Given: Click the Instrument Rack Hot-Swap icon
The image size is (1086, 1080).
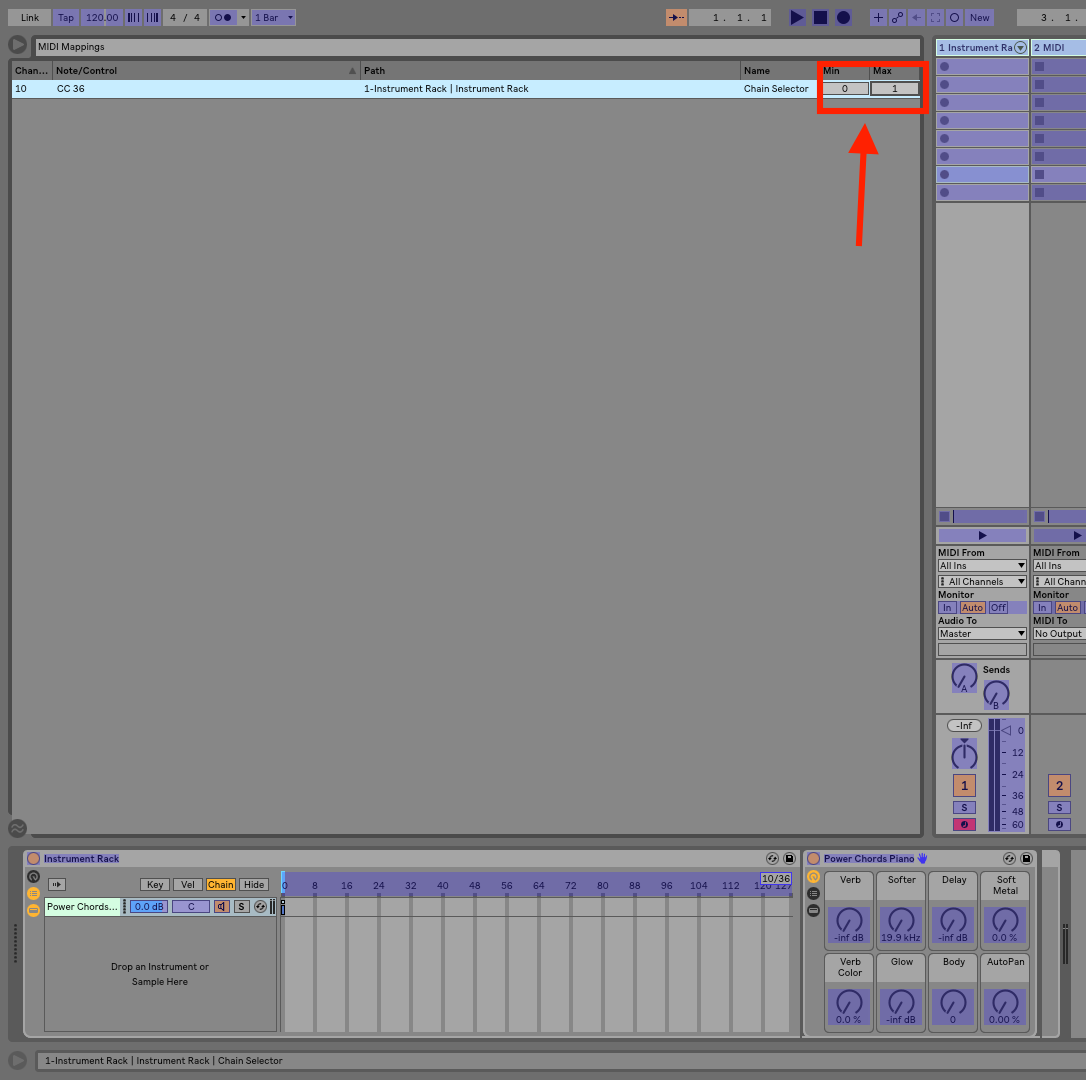Looking at the screenshot, I should 772,858.
